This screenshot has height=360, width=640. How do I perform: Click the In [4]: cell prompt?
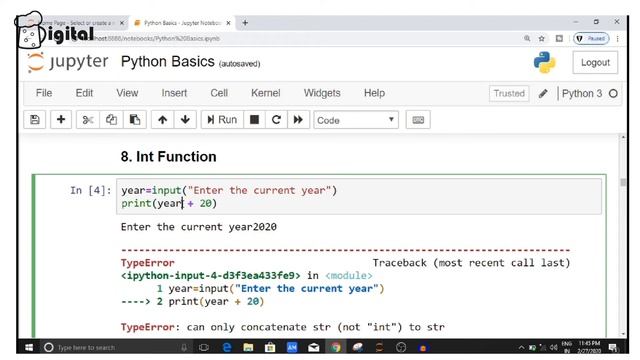[x=91, y=190]
